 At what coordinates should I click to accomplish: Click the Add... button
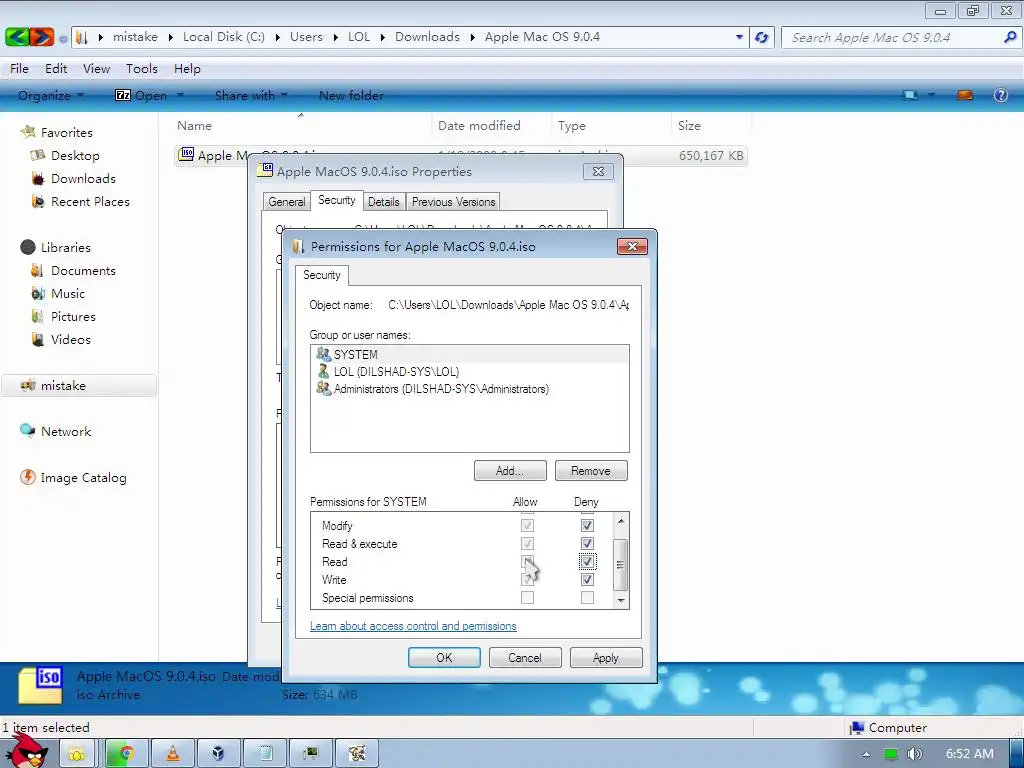coord(510,471)
